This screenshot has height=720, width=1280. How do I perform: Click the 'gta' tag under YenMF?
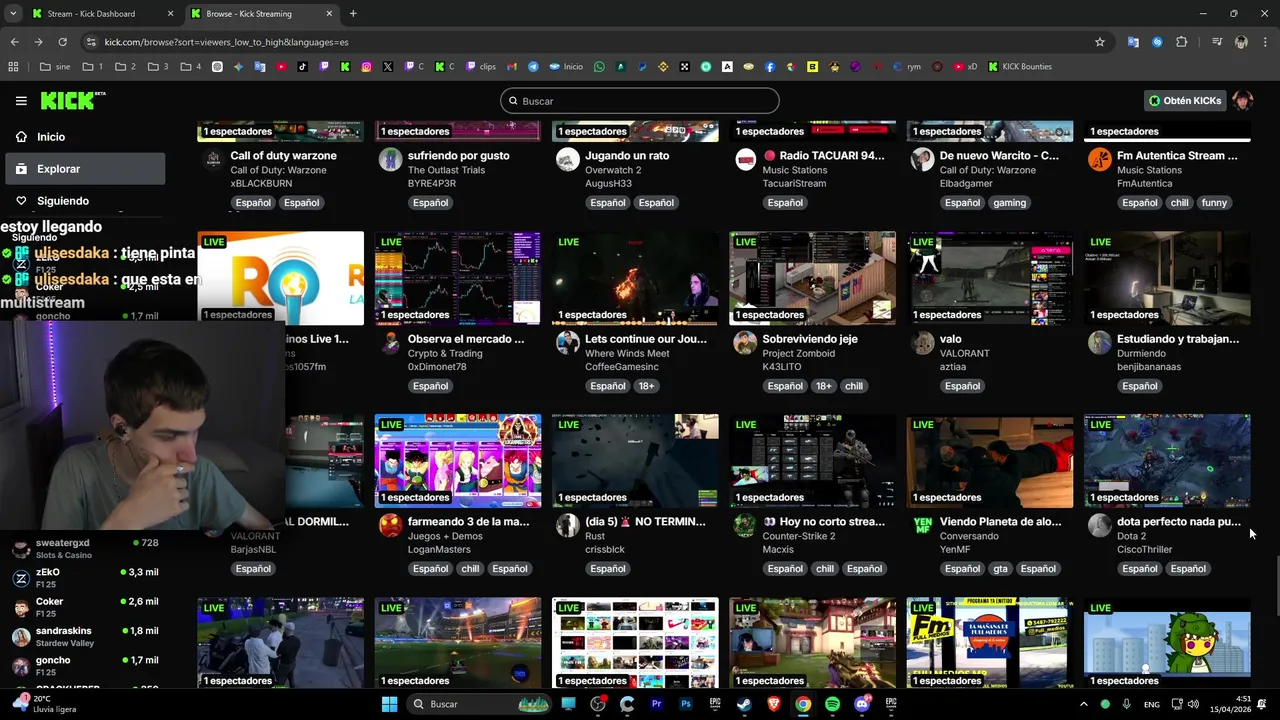1000,569
